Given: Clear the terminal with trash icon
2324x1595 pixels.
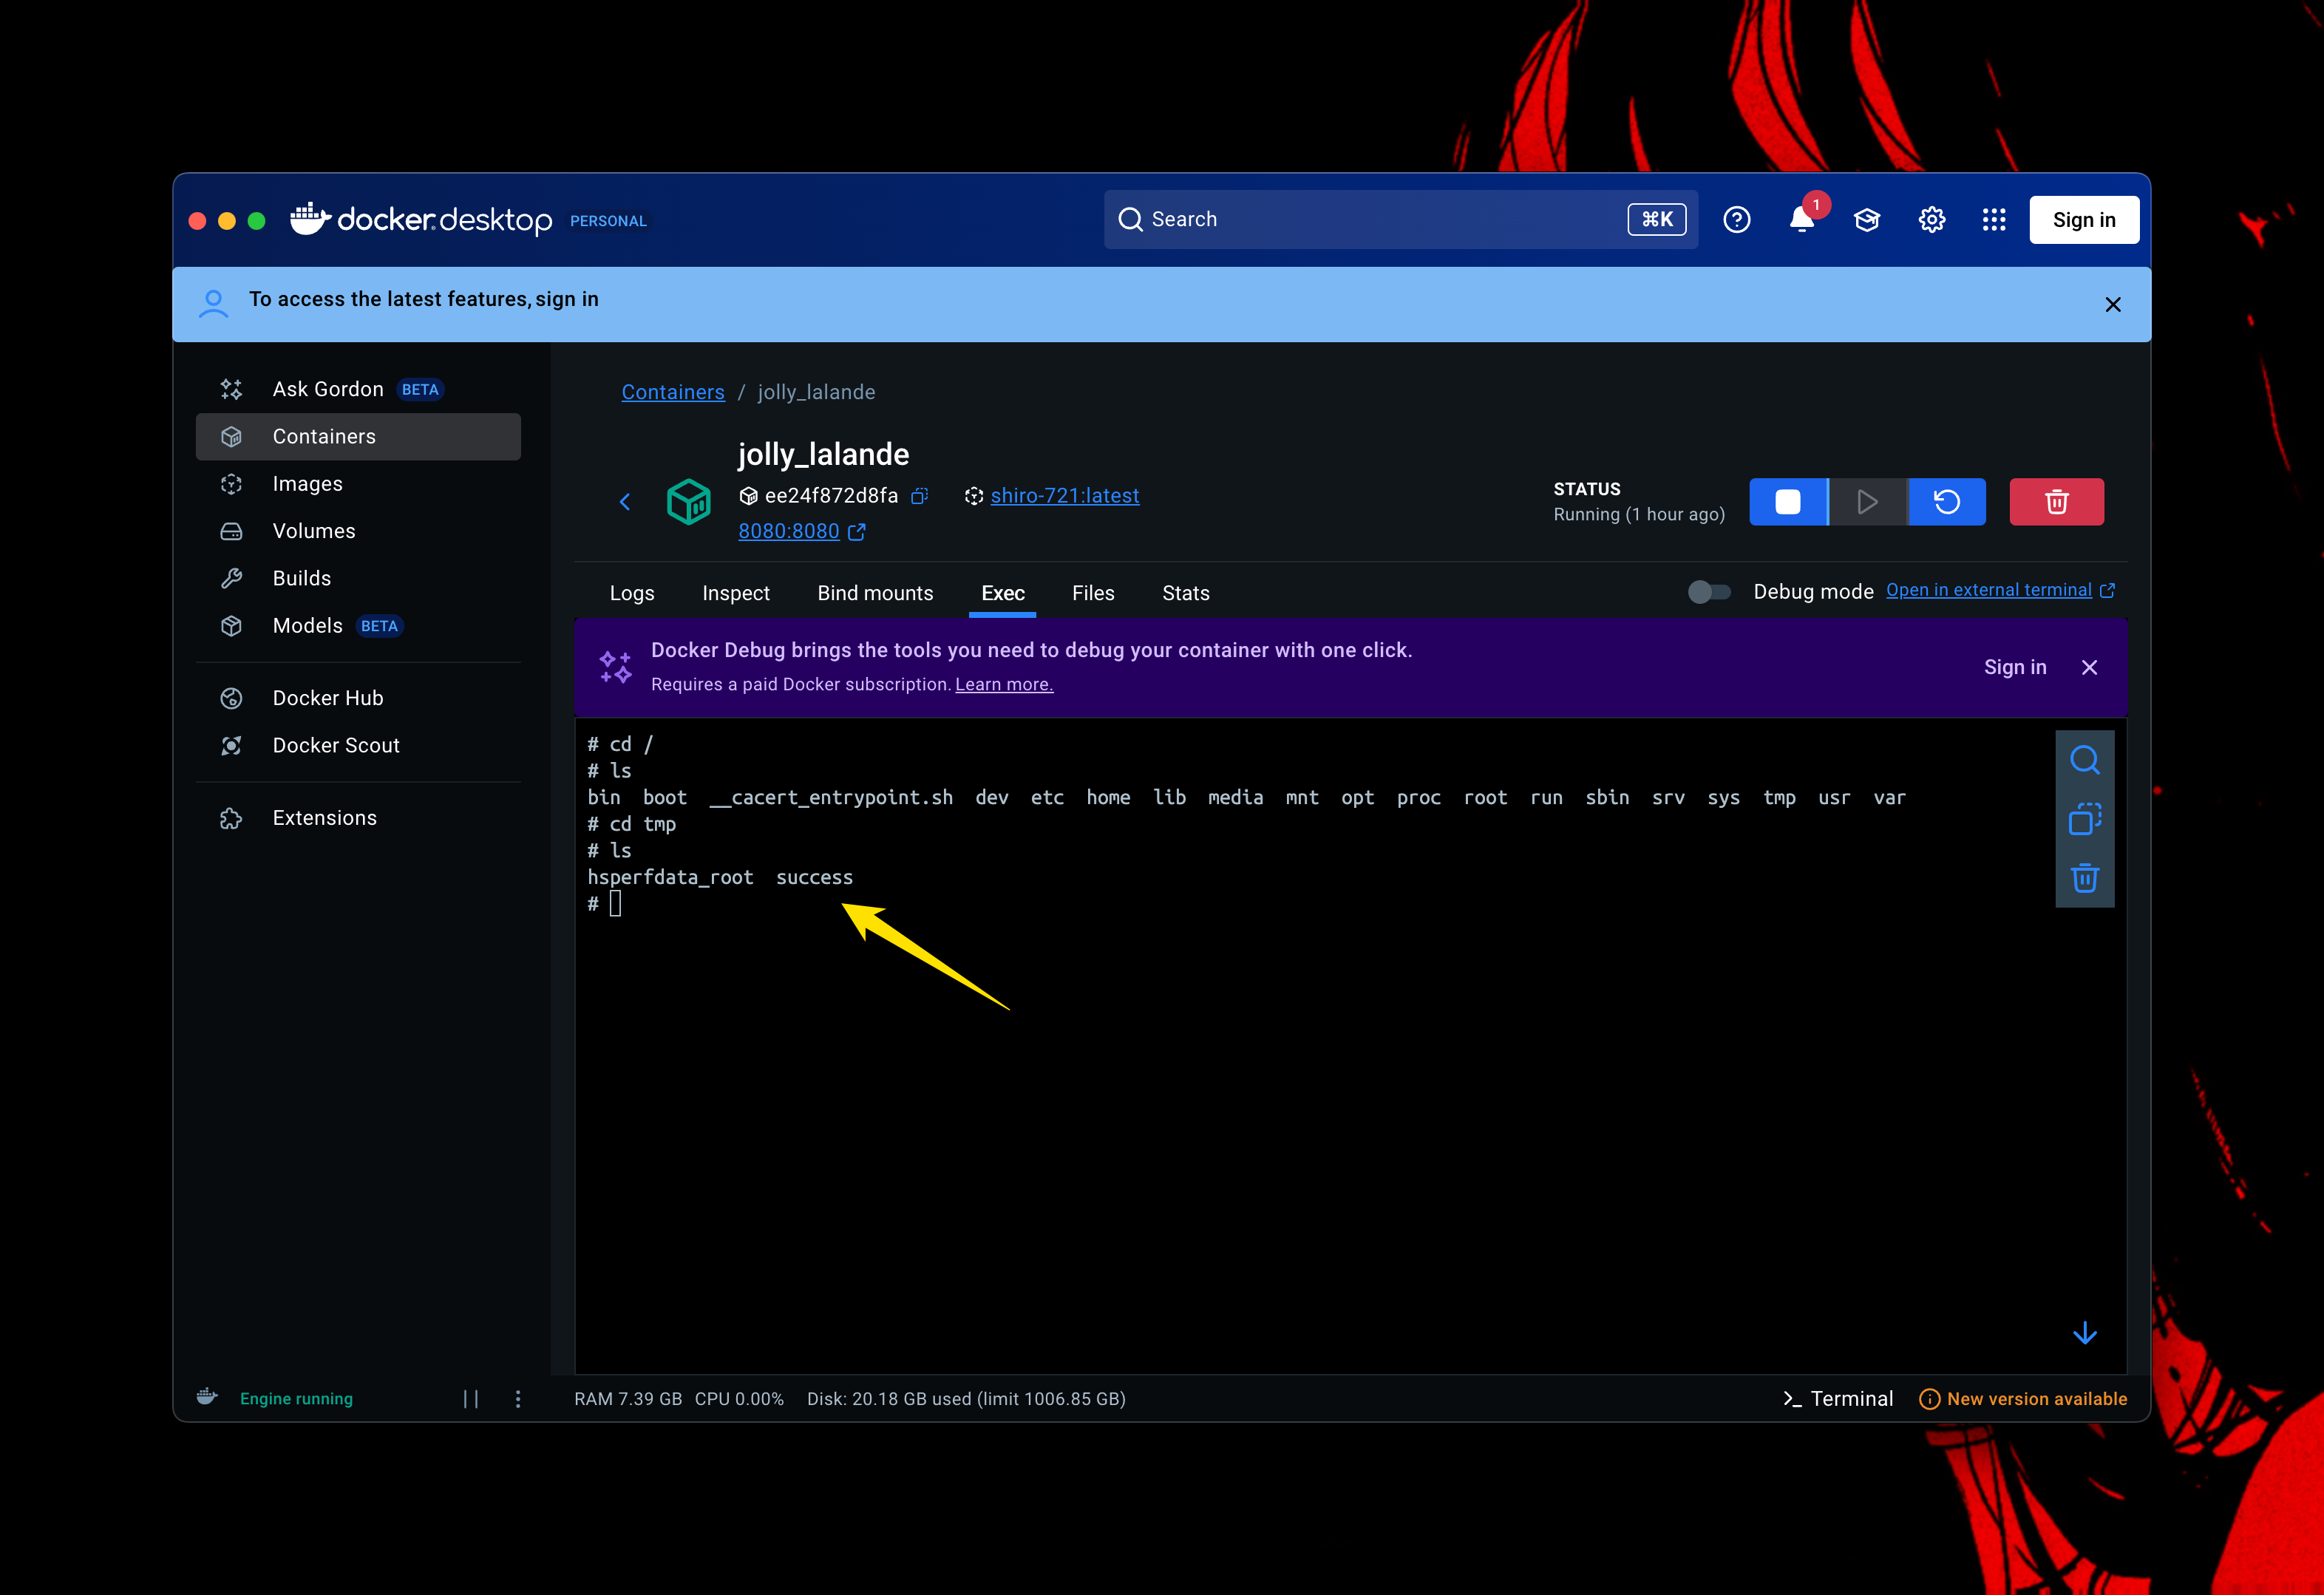Looking at the screenshot, I should click(x=2084, y=878).
